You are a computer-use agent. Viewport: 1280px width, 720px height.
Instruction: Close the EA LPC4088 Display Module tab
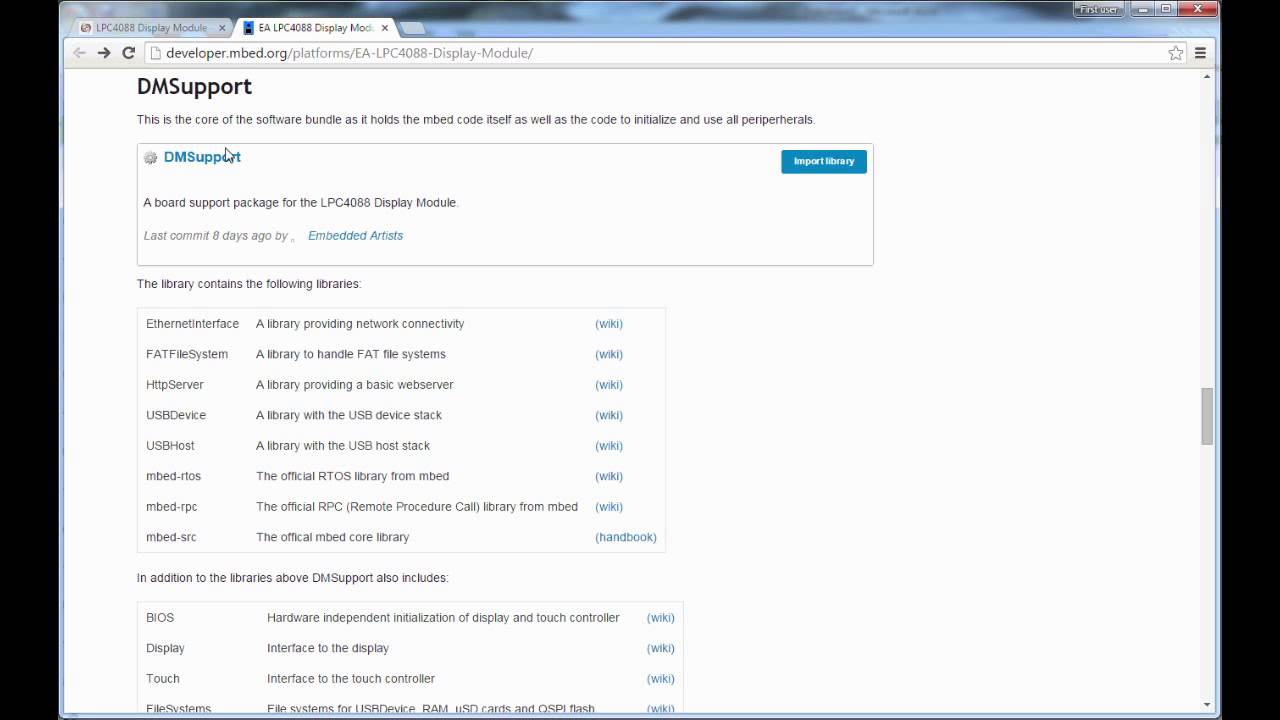pos(384,28)
